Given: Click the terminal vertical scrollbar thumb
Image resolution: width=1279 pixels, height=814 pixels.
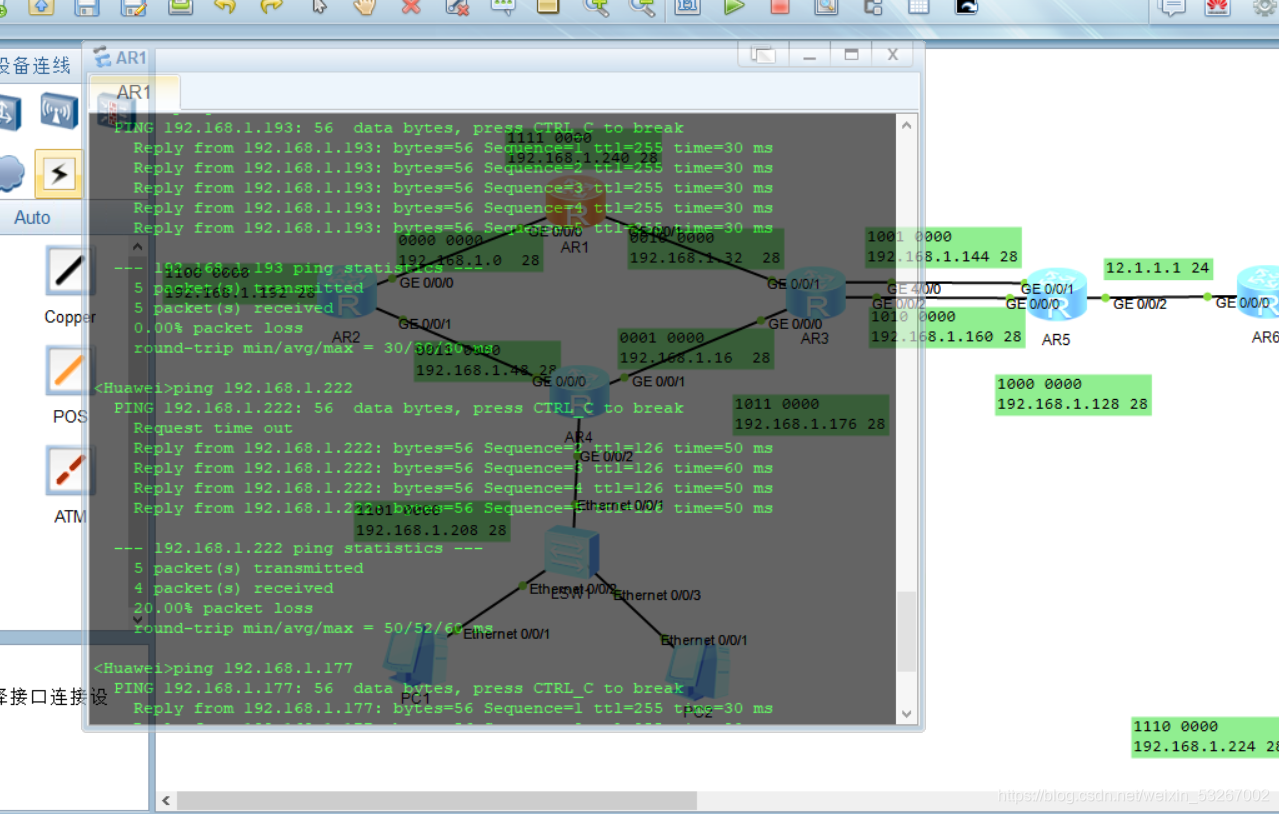Looking at the screenshot, I should coord(907,631).
